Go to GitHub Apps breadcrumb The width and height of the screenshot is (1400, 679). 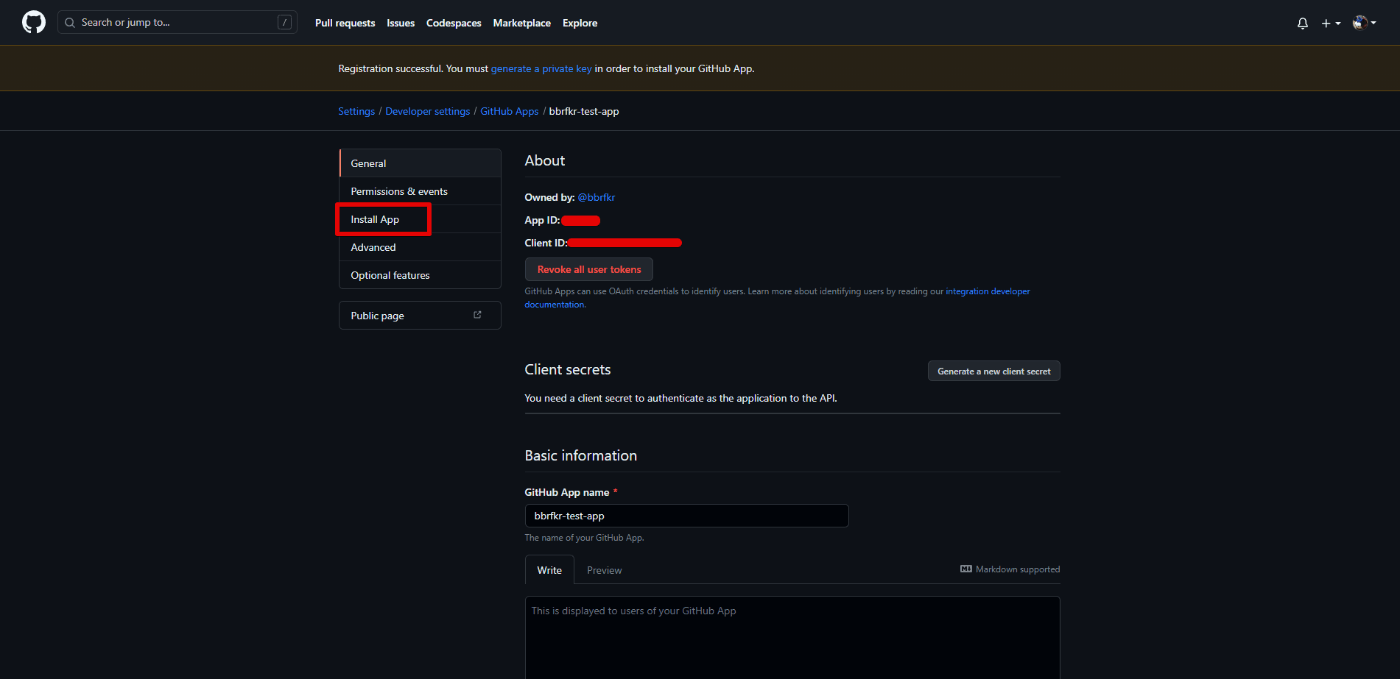(509, 111)
